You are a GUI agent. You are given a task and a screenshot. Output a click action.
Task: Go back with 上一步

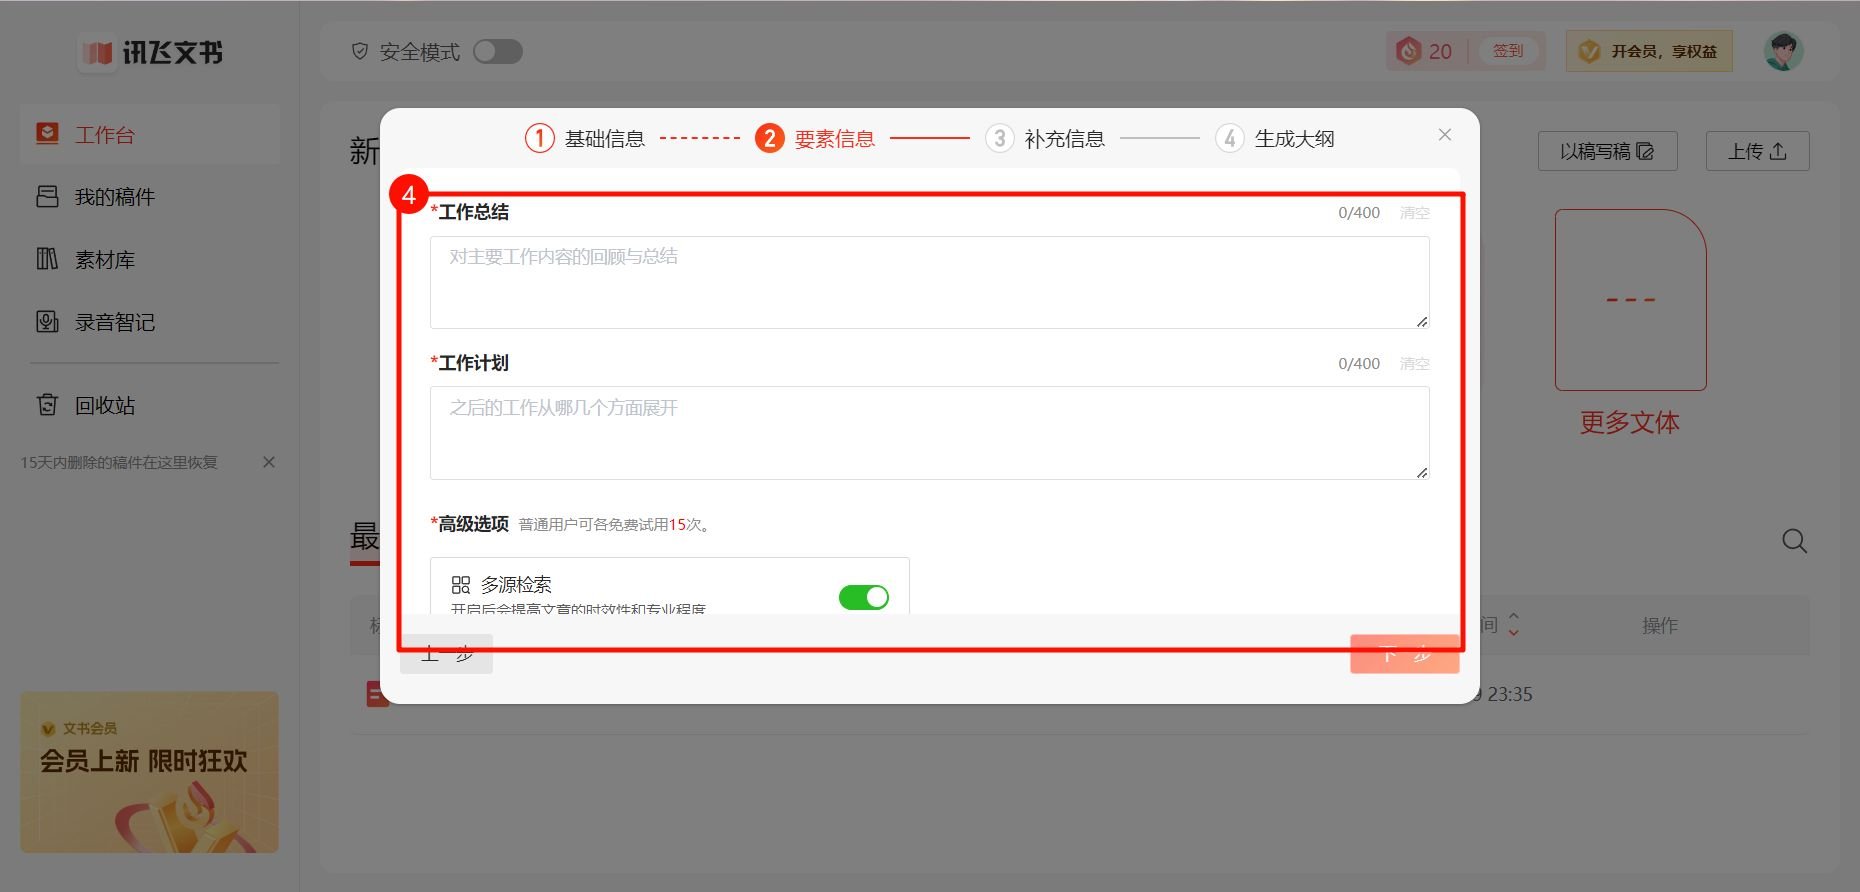click(x=446, y=654)
